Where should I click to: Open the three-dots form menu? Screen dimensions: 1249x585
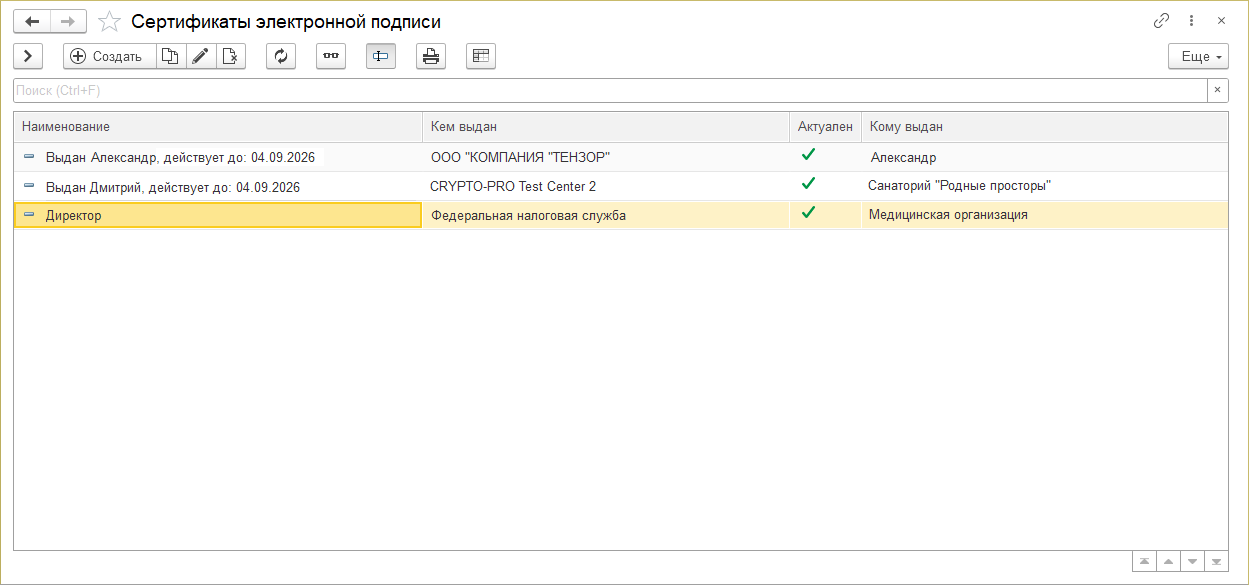coord(1191,21)
